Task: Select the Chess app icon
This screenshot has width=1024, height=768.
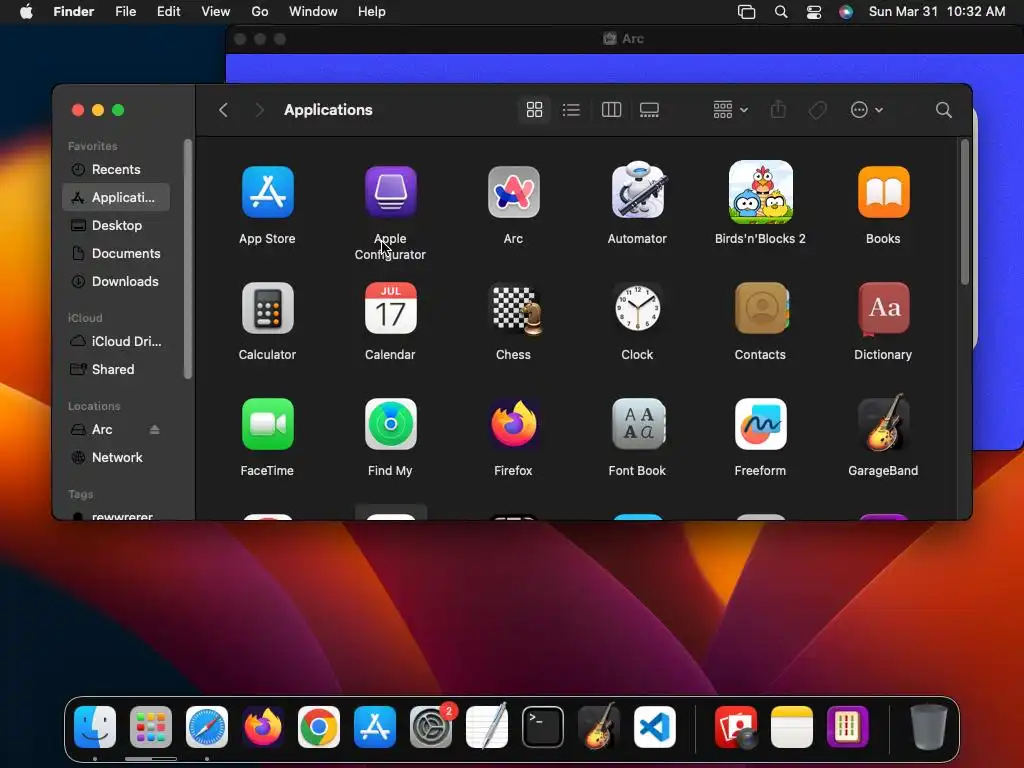Action: pos(516,310)
